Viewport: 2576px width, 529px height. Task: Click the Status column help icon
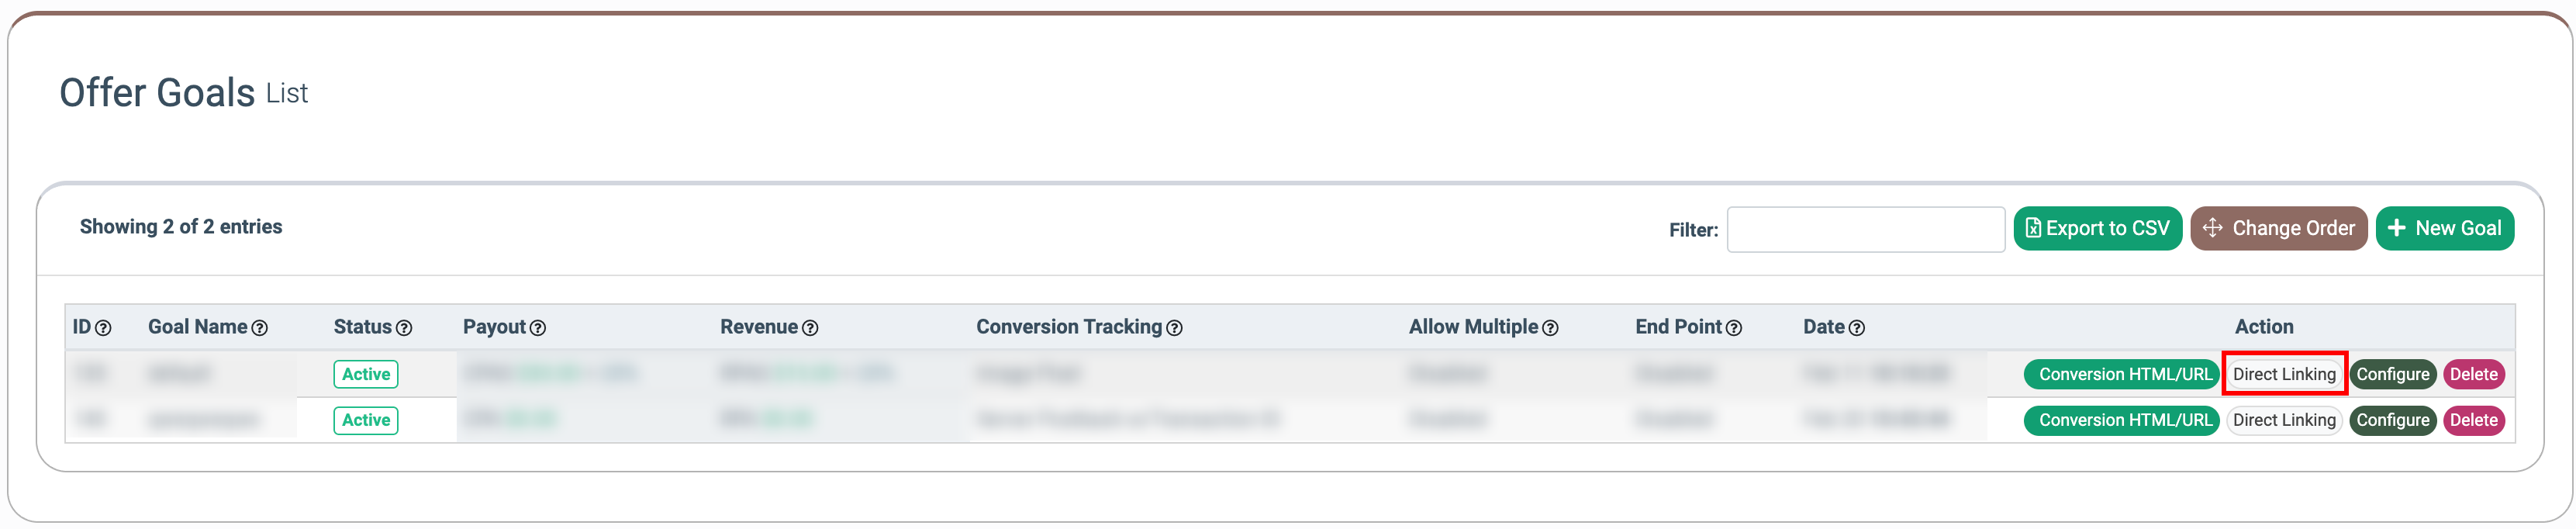coord(404,328)
